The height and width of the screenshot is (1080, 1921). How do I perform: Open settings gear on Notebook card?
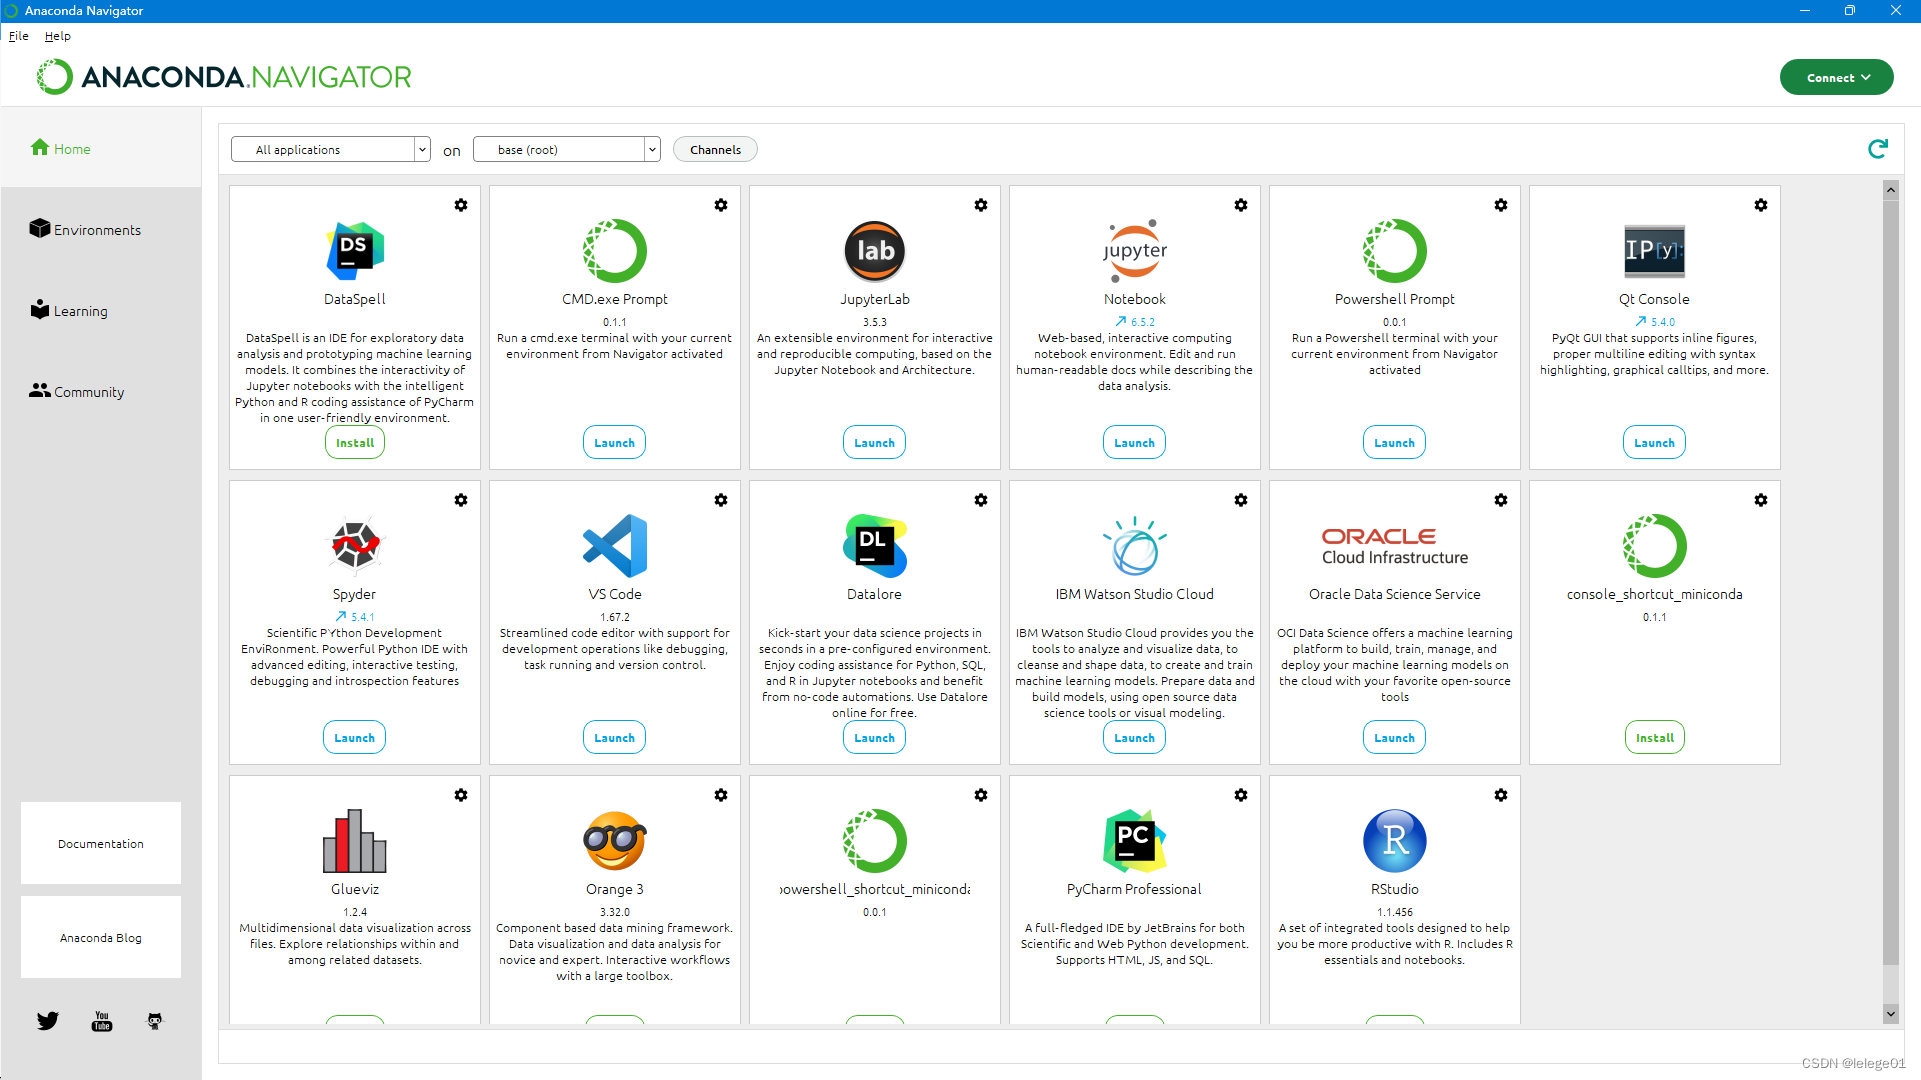click(1241, 205)
